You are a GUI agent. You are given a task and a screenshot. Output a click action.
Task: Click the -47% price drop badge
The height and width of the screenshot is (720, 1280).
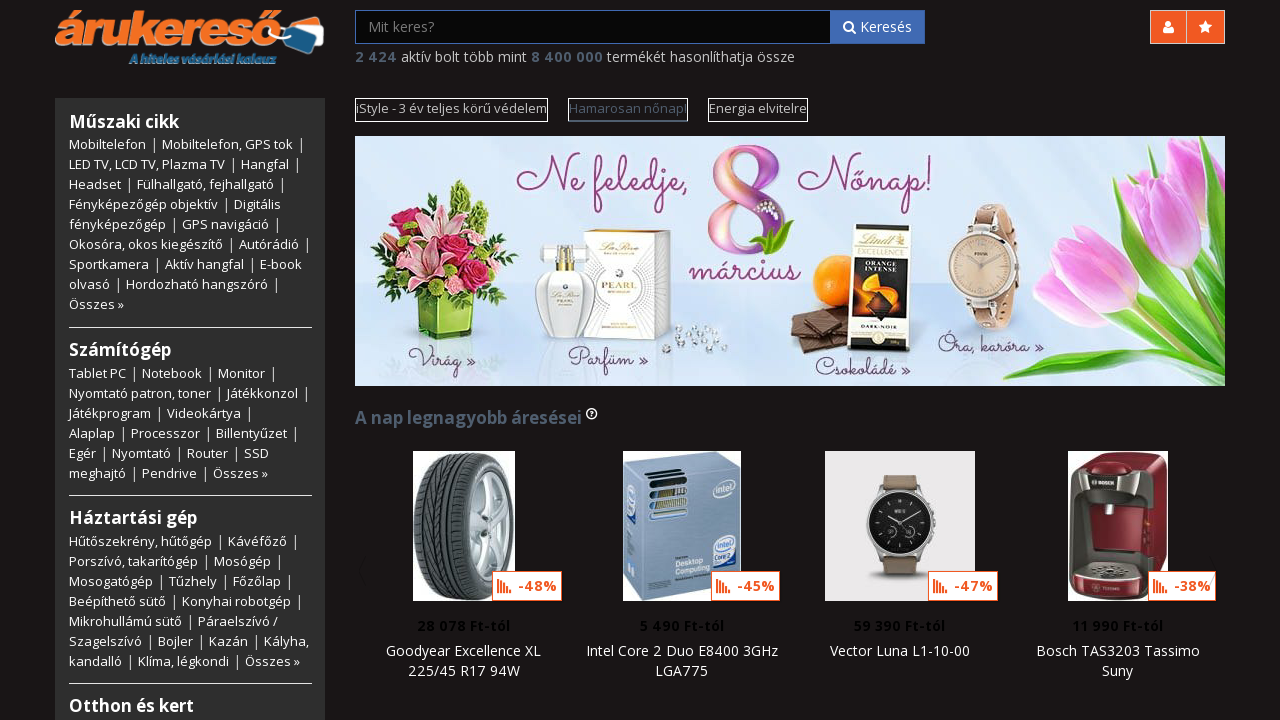pyautogui.click(x=963, y=586)
